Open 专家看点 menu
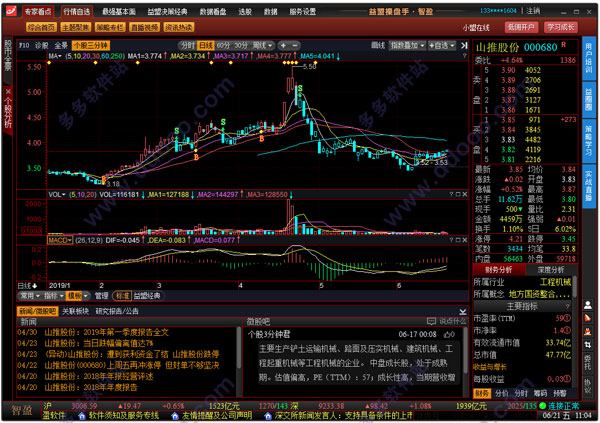The width and height of the screenshot is (600, 423). [38, 12]
